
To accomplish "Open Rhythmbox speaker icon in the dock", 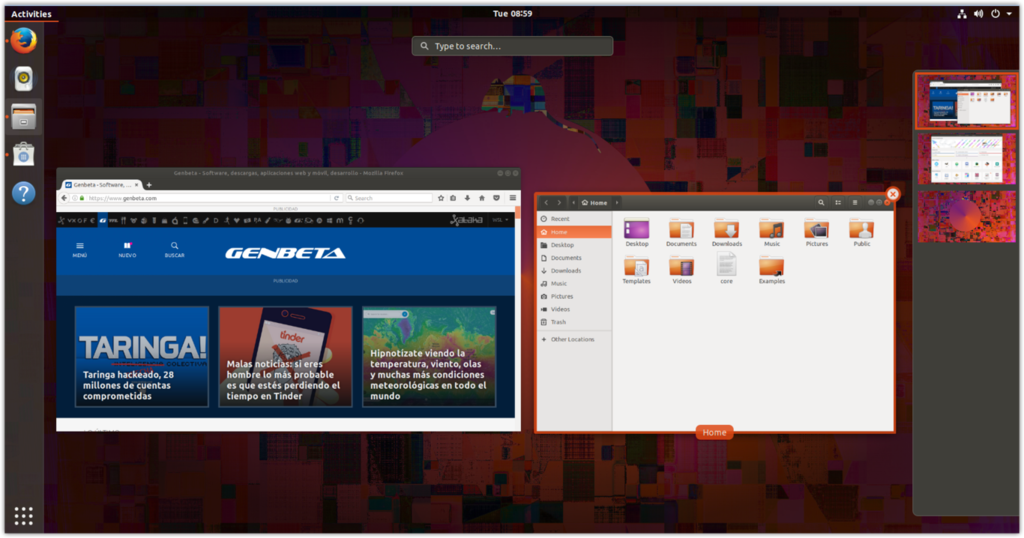I will 24,78.
